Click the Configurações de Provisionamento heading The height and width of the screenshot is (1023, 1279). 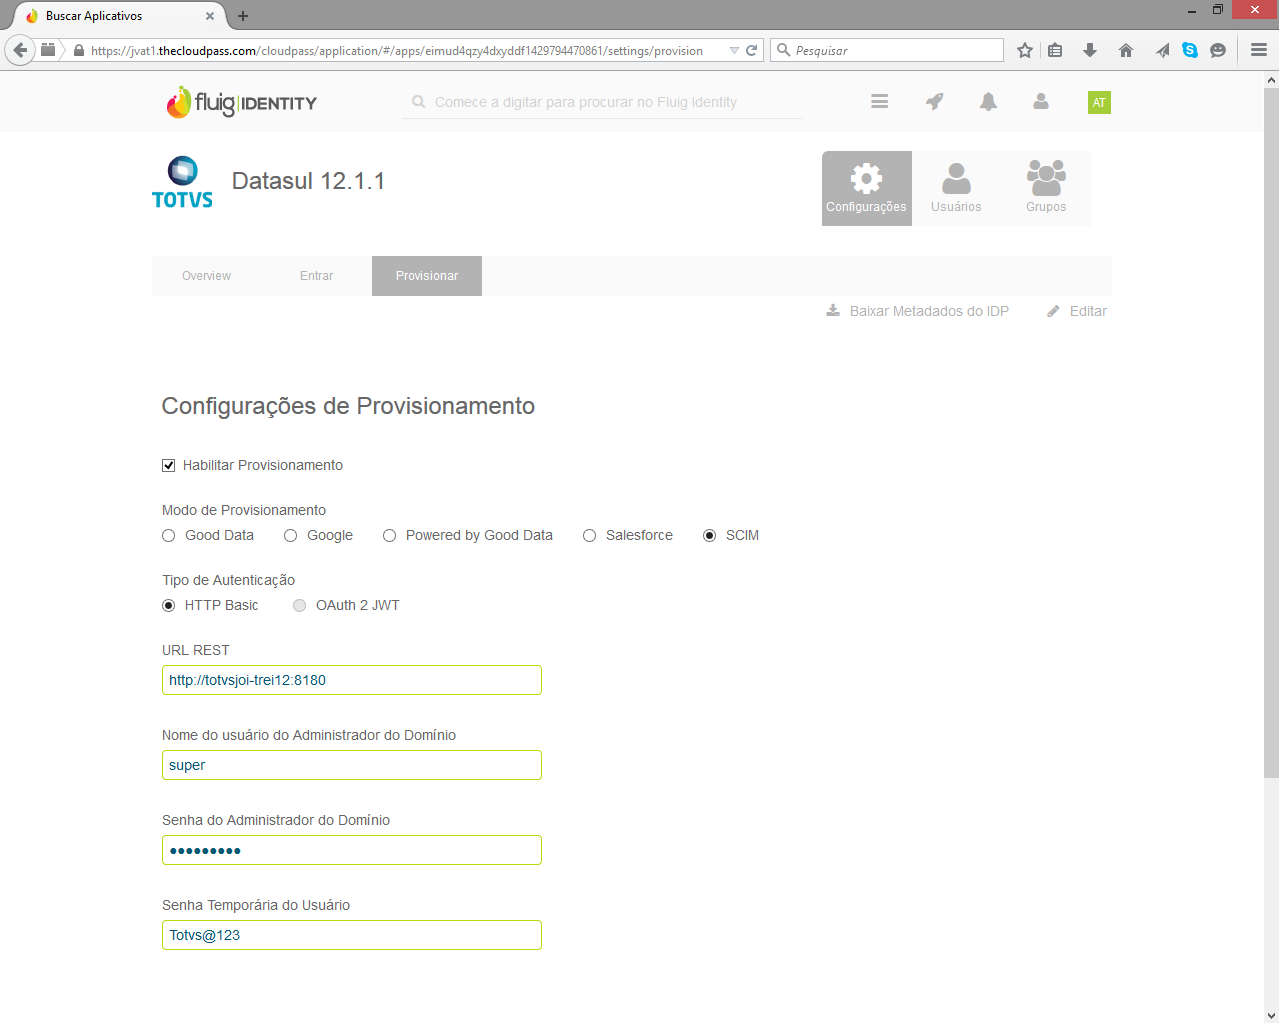[x=348, y=406]
